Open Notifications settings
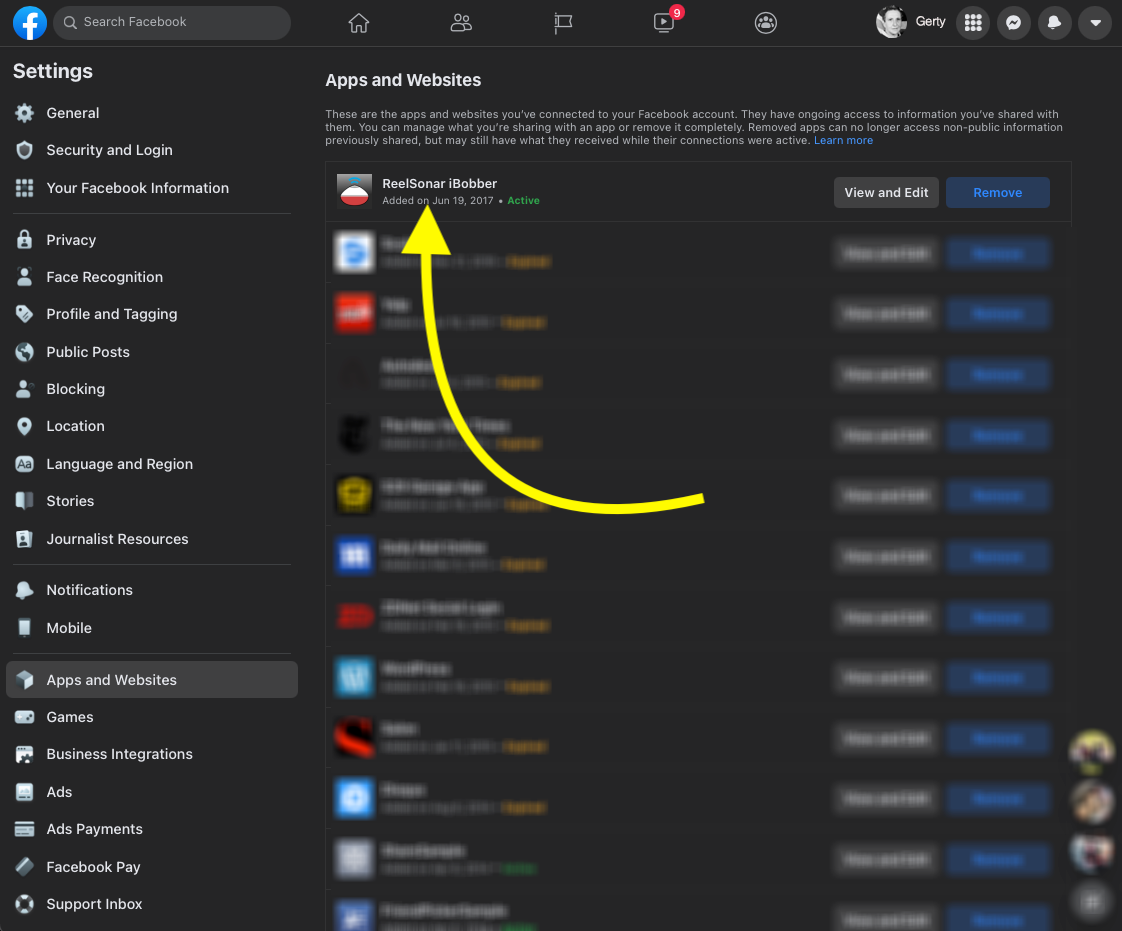The image size is (1122, 931). 152,590
